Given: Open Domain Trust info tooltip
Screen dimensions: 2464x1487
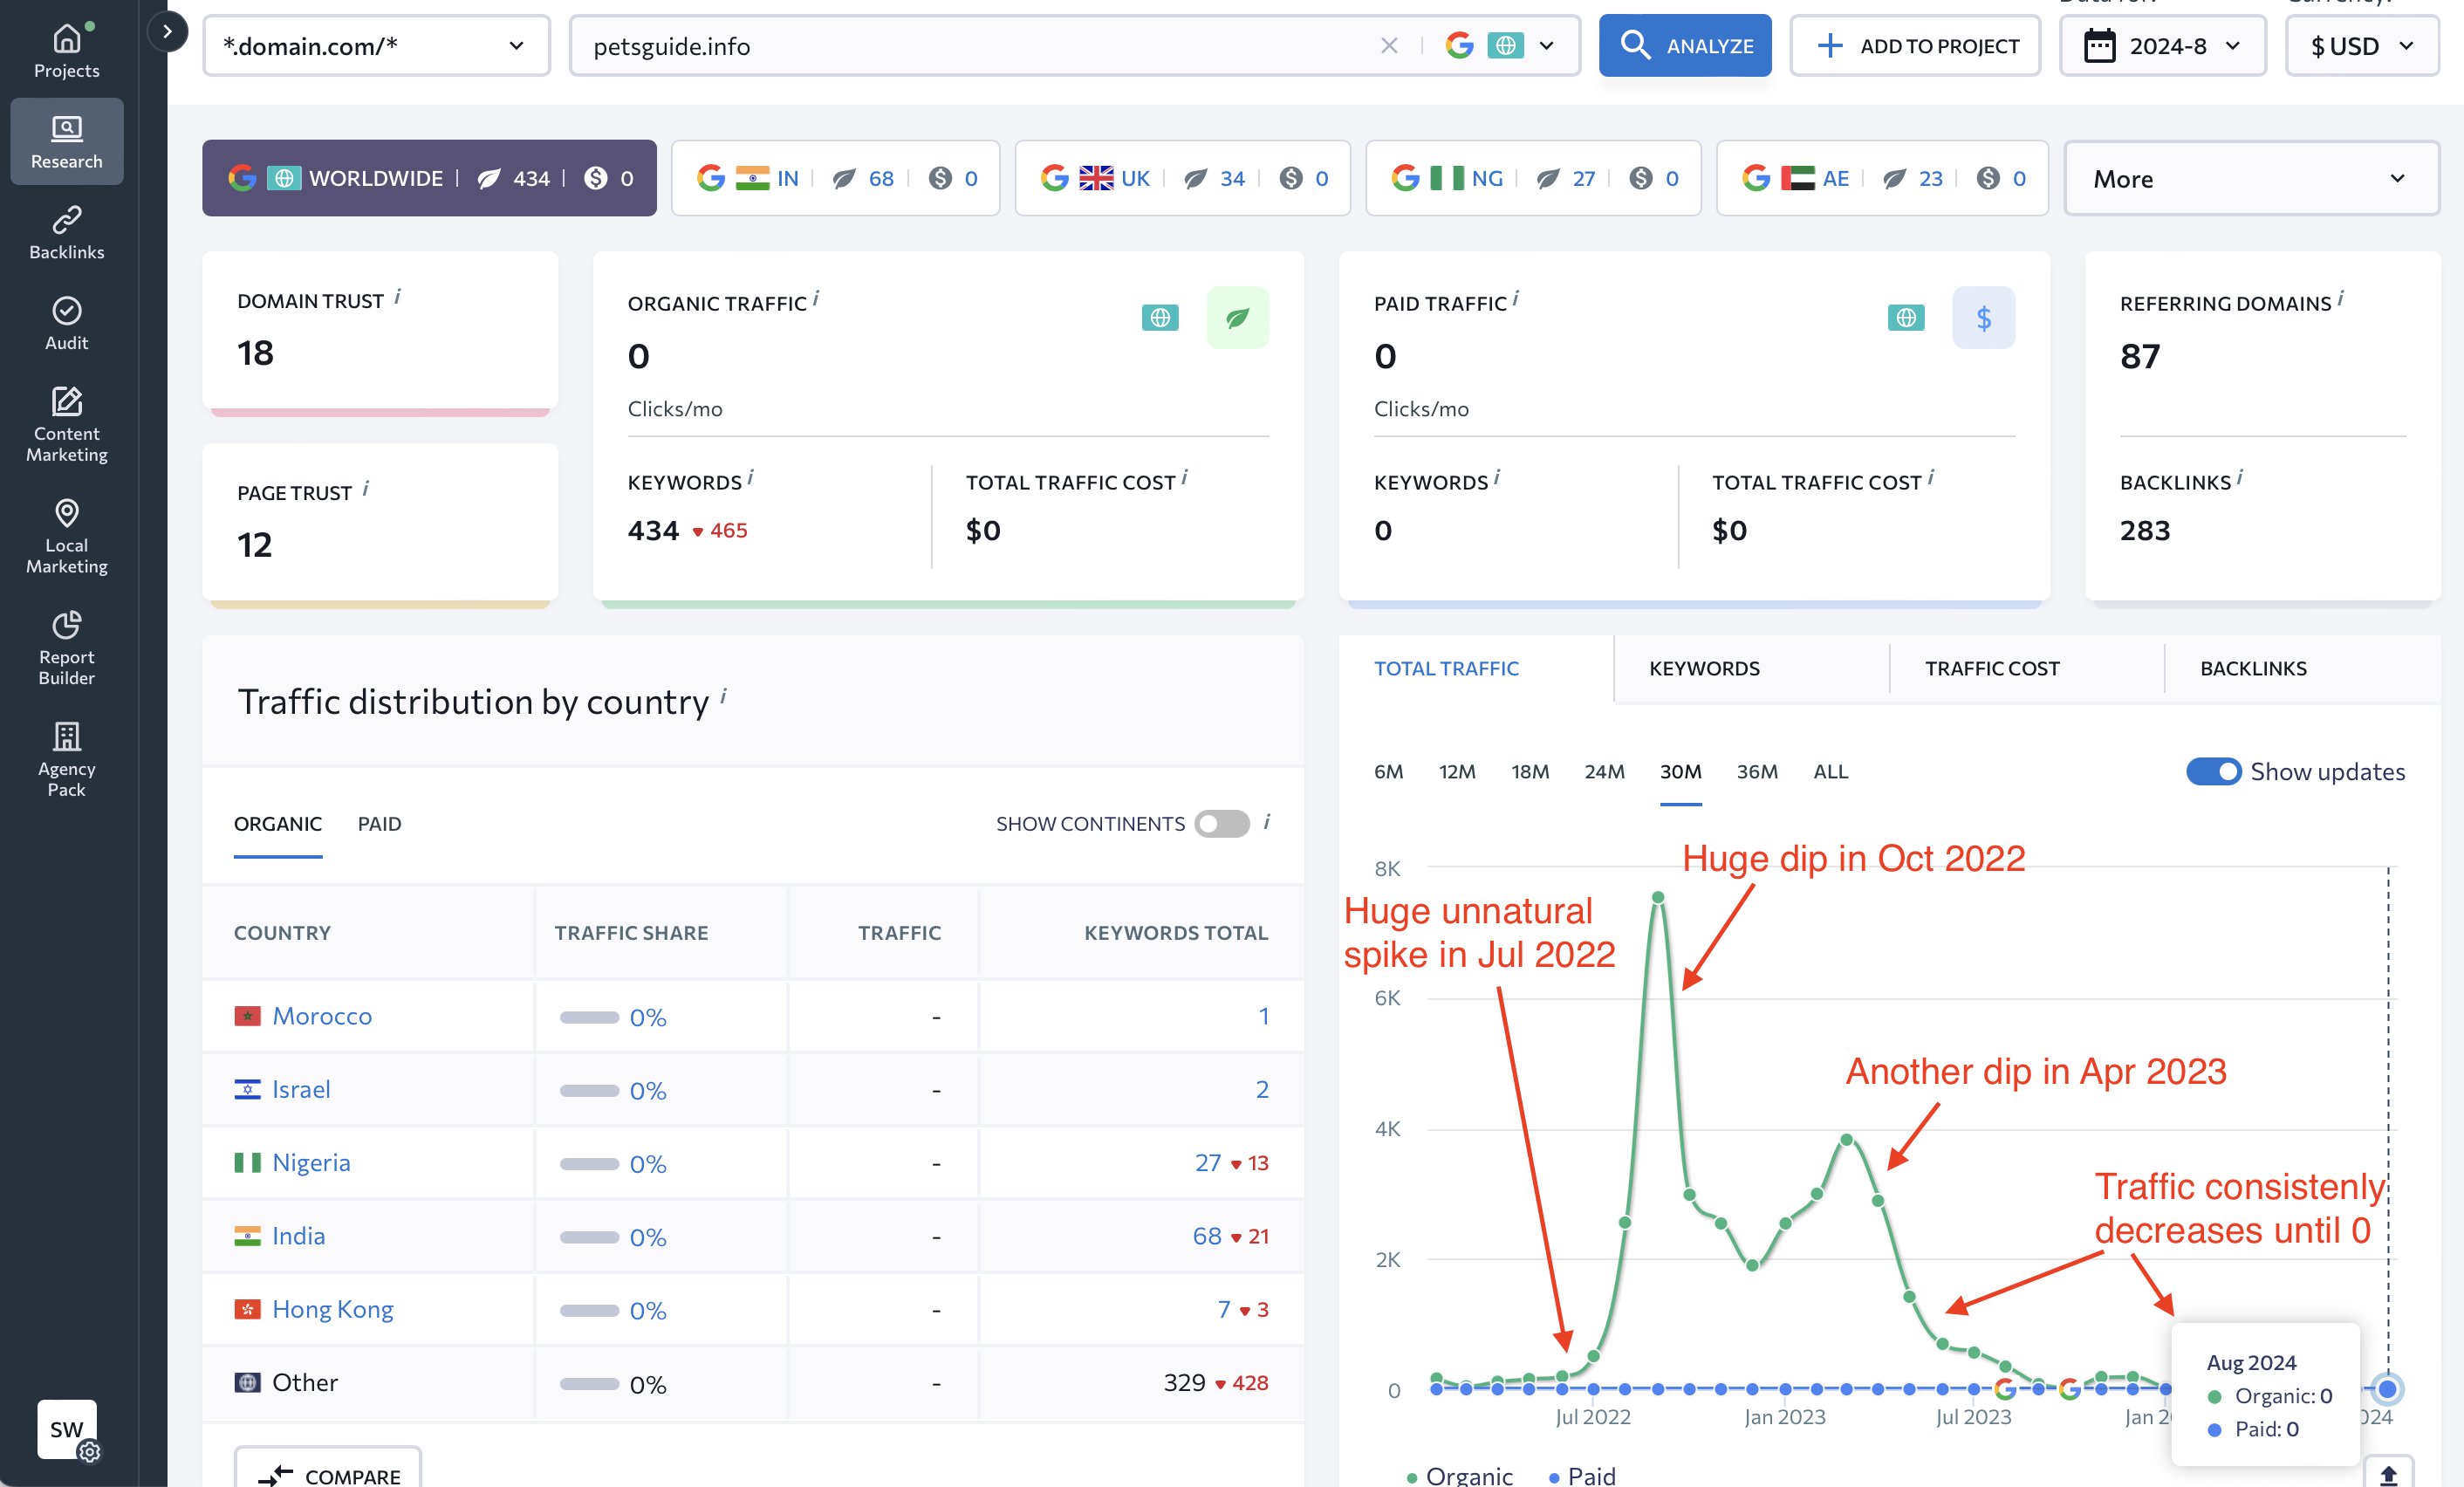Looking at the screenshot, I should [397, 296].
